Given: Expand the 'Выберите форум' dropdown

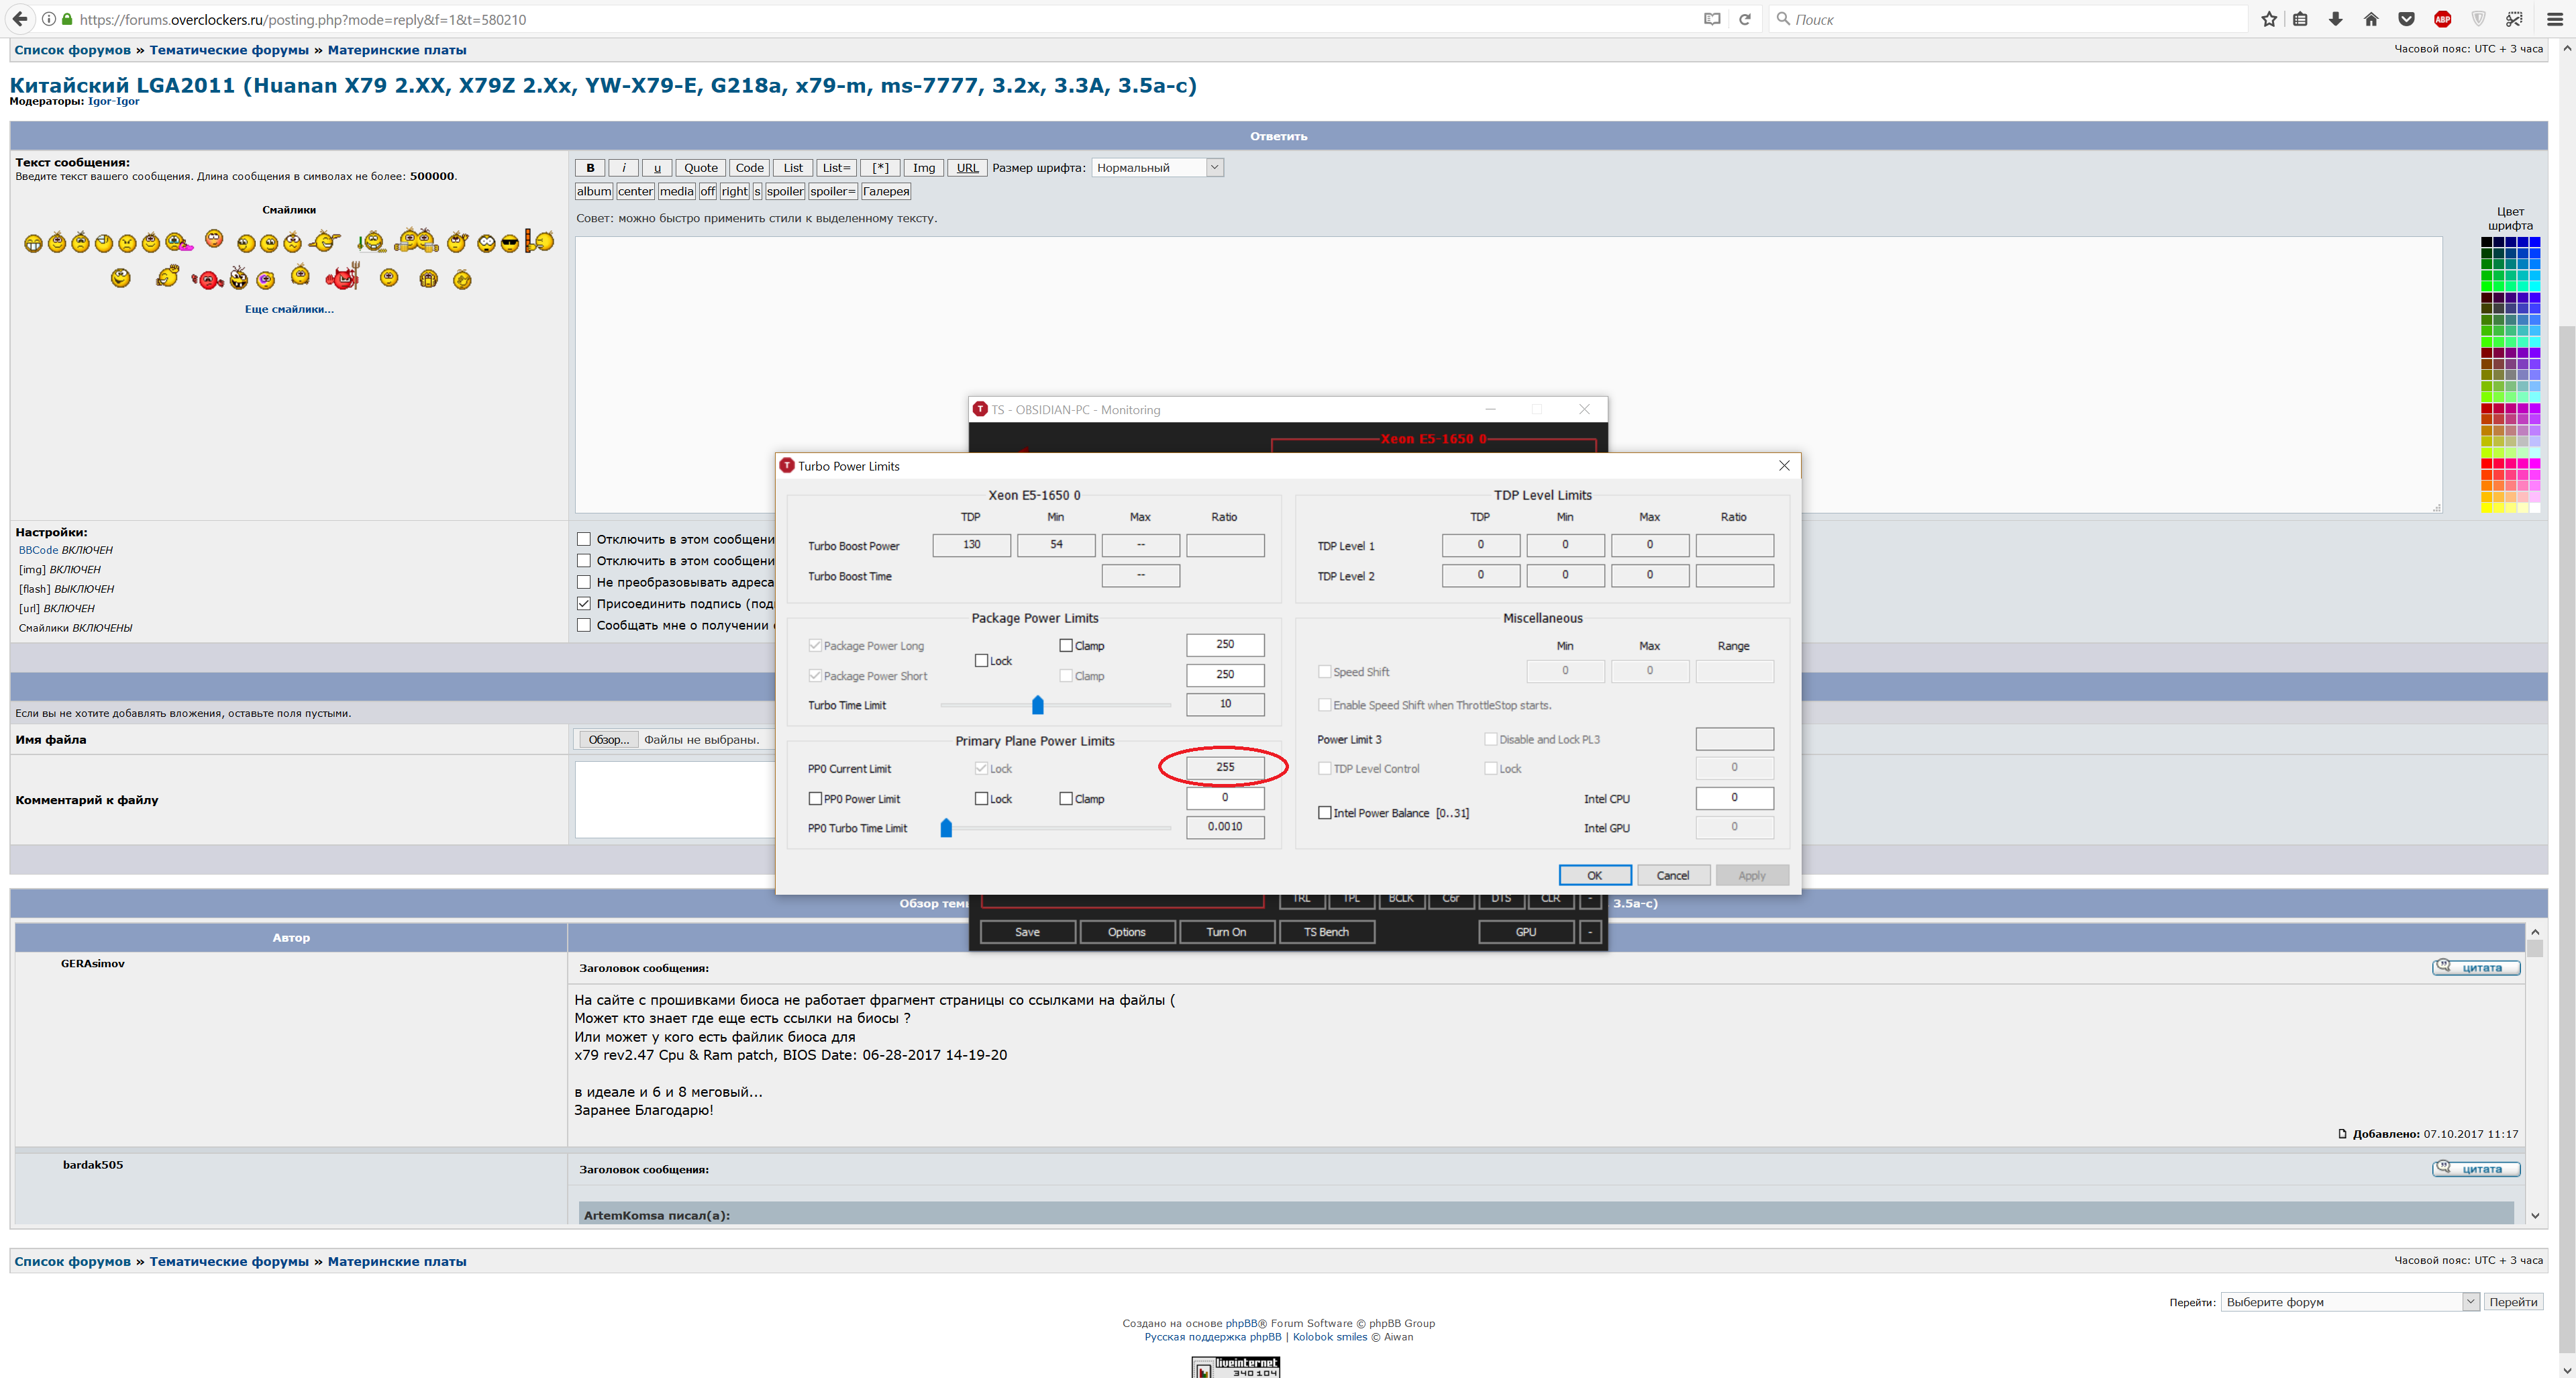Looking at the screenshot, I should [x=2349, y=1302].
